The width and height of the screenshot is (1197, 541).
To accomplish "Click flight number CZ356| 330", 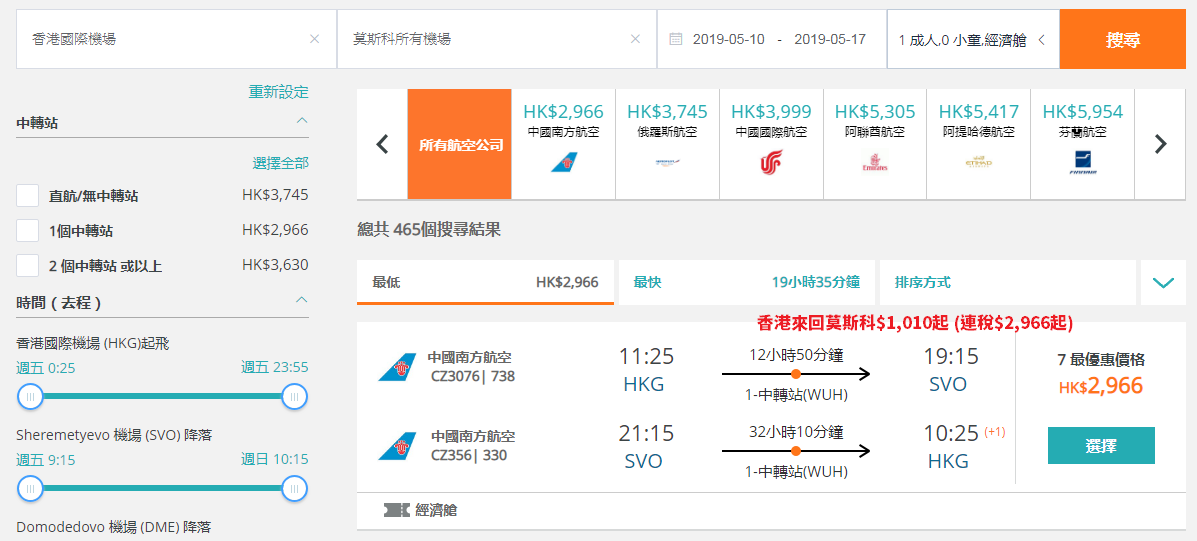I will point(469,455).
